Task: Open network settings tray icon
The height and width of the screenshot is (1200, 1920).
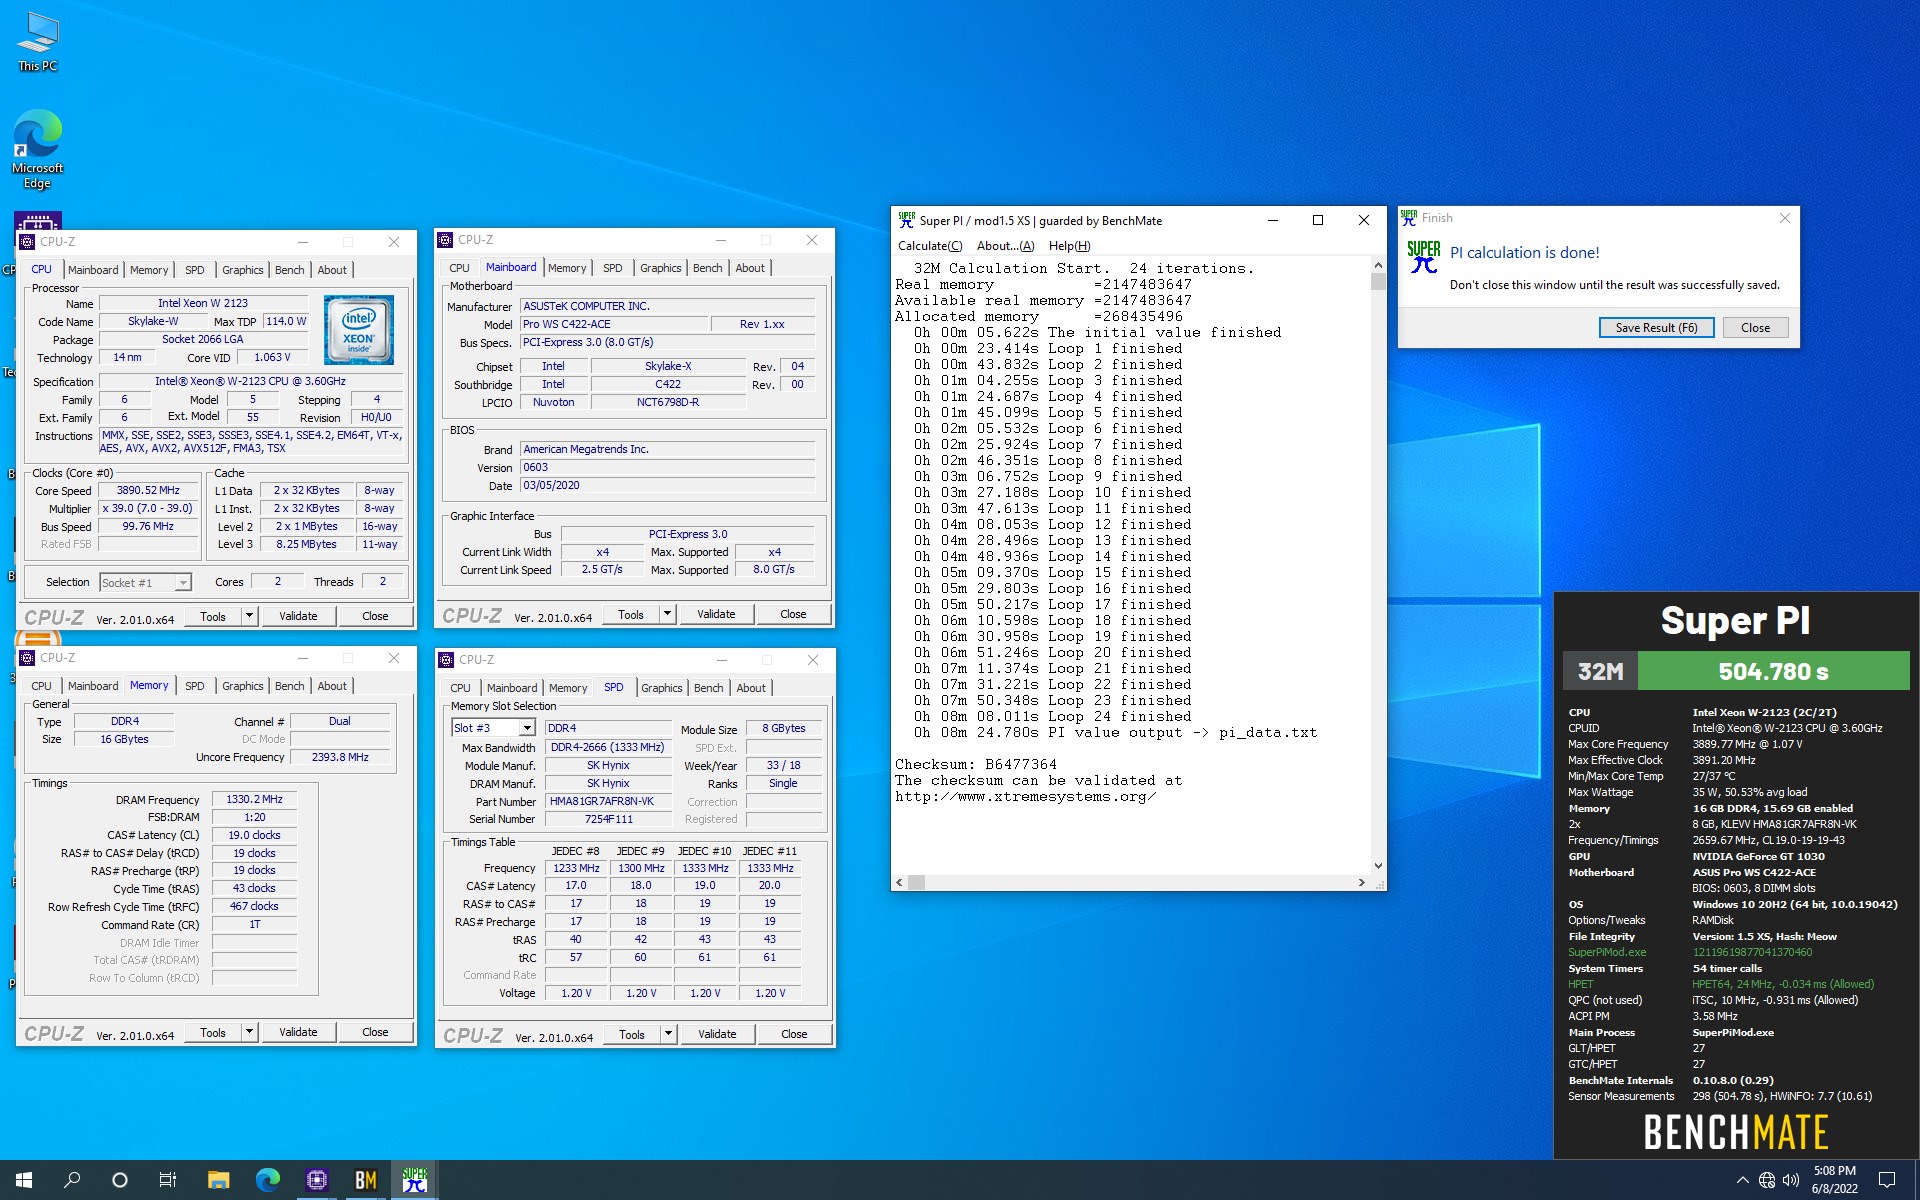Action: click(1767, 1180)
